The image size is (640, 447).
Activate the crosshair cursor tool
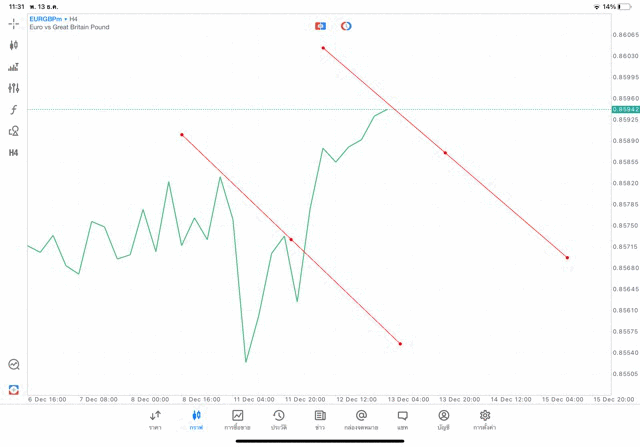coord(13,23)
